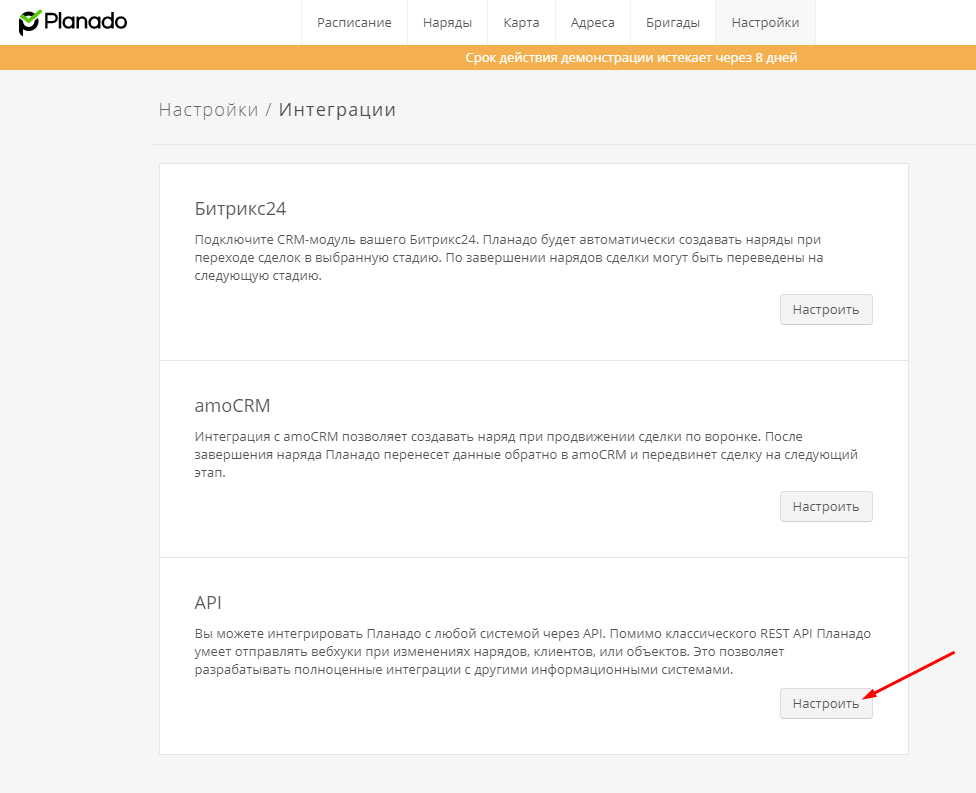Switch to the Наряды tab
This screenshot has height=793, width=976.
(447, 22)
